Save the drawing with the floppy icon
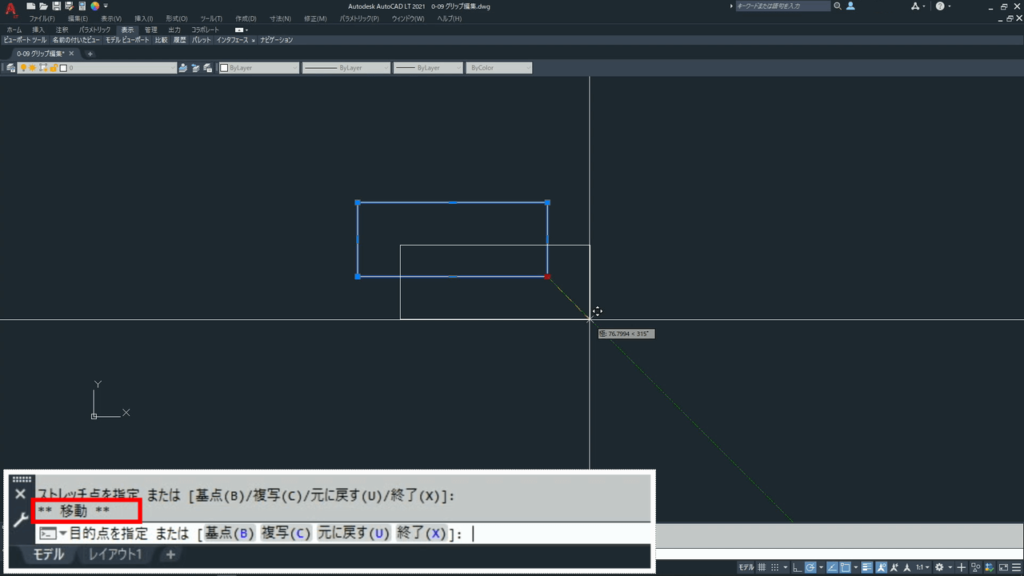1024x576 pixels. [x=56, y=6]
